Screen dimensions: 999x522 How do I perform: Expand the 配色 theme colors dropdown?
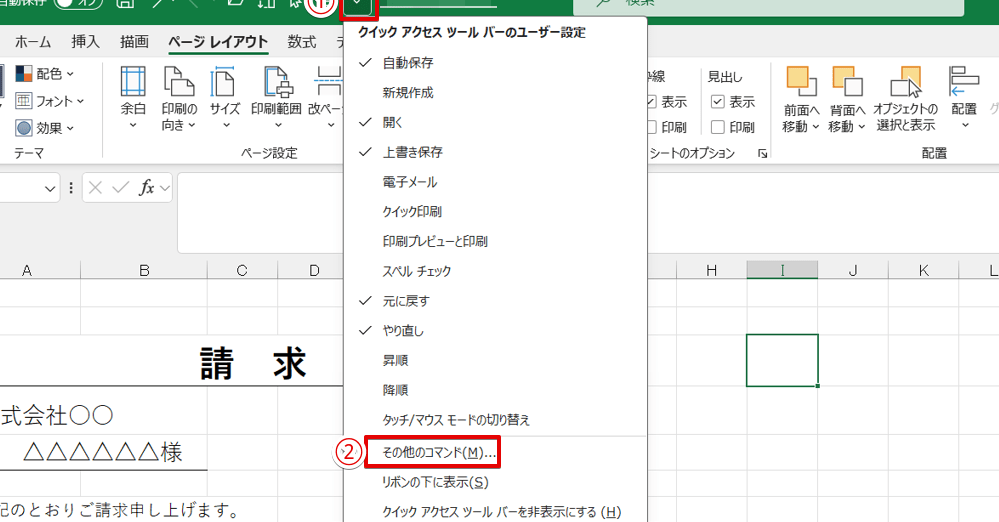(x=46, y=74)
